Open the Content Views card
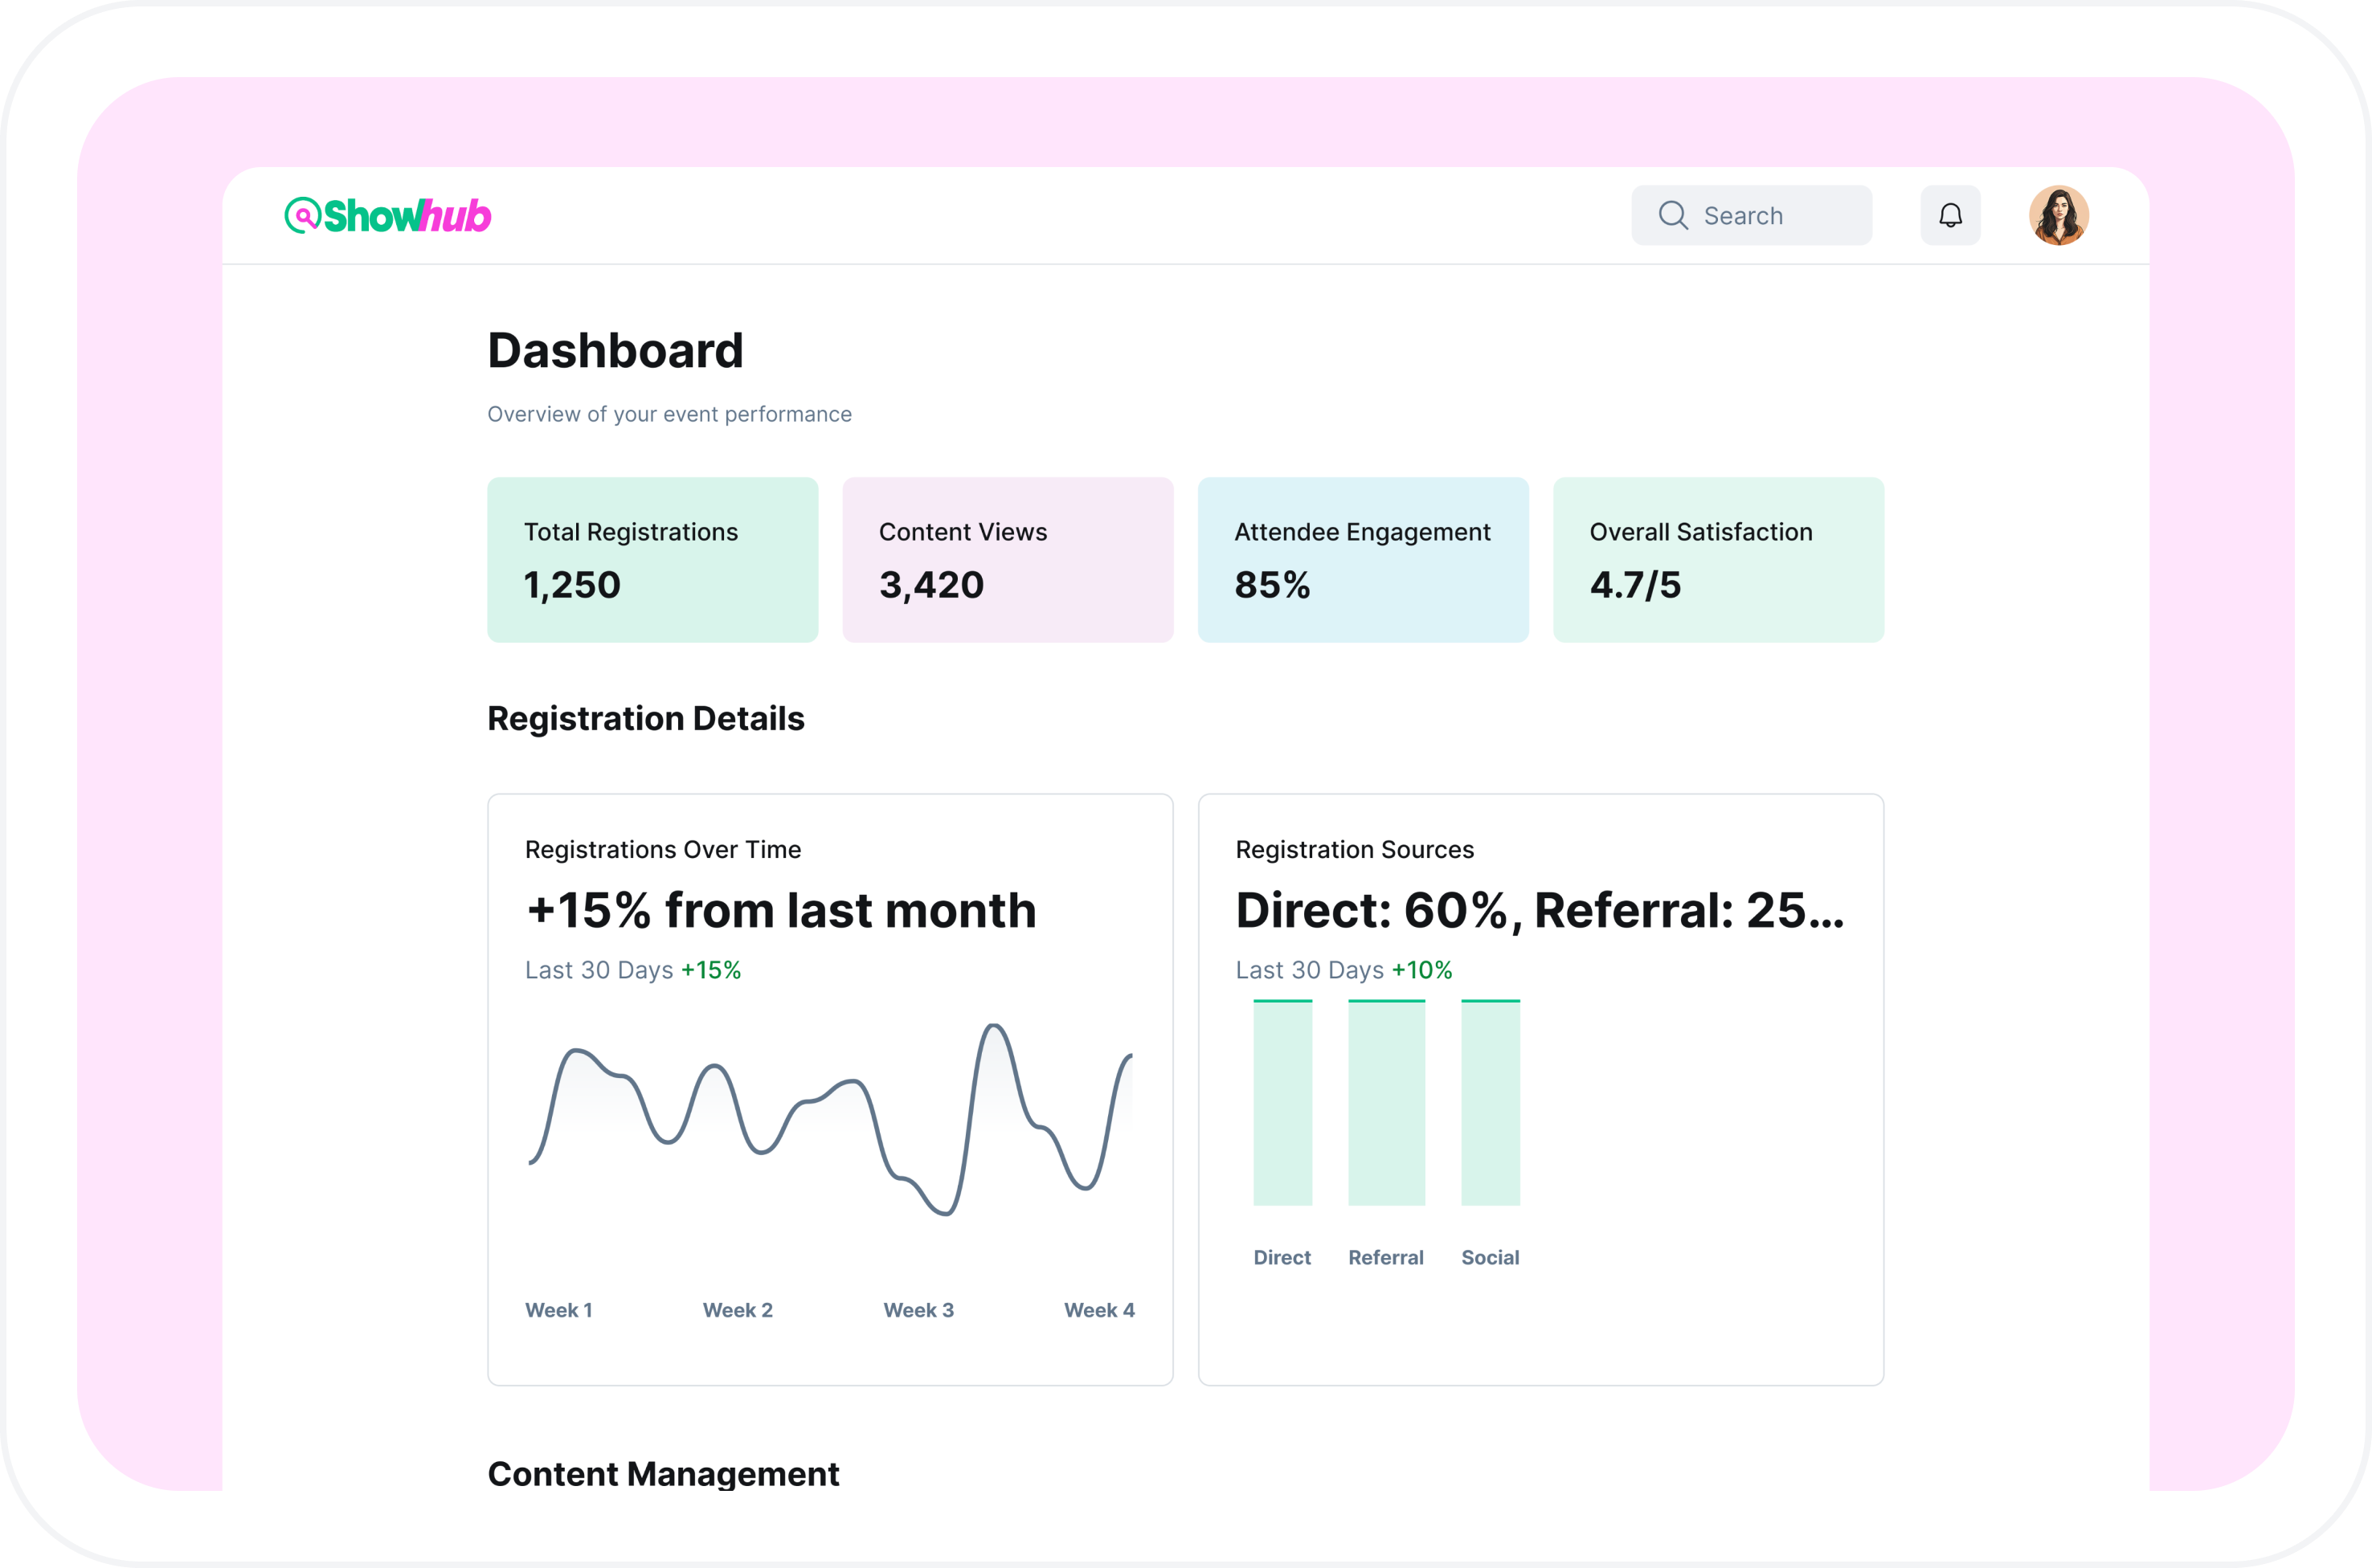2372x1568 pixels. [x=1007, y=559]
